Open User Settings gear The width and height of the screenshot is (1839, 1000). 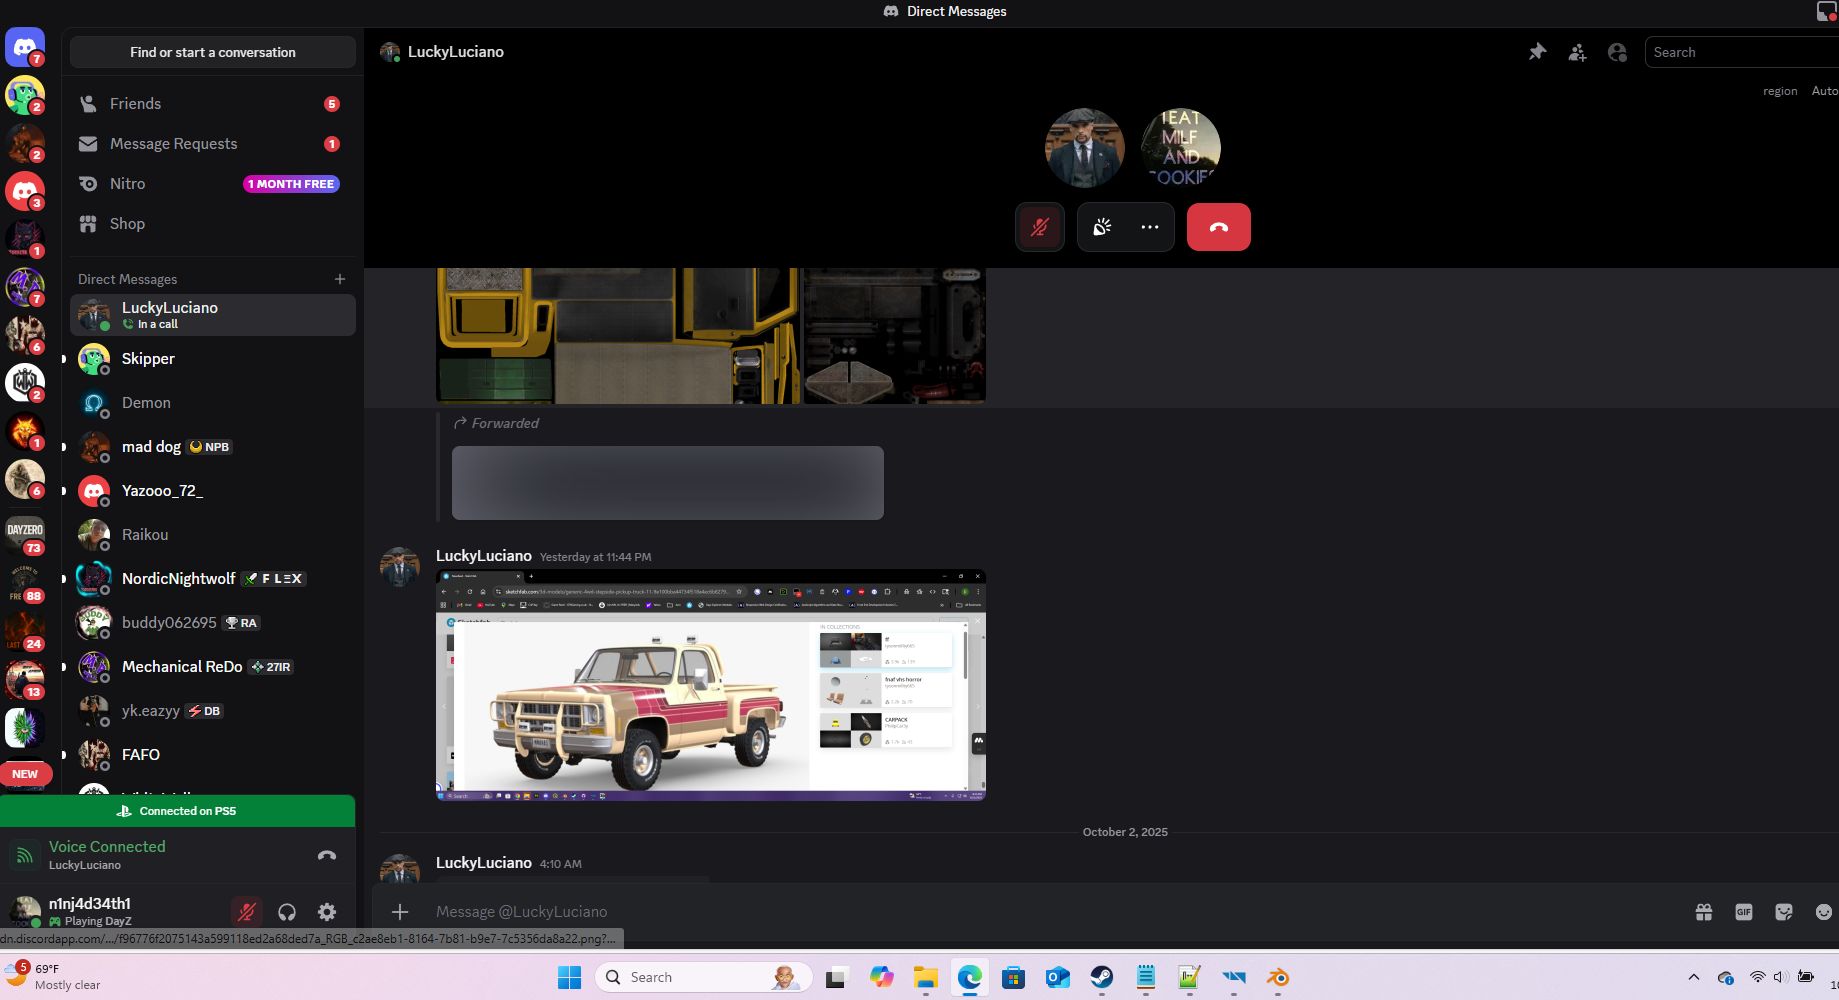[x=327, y=911]
